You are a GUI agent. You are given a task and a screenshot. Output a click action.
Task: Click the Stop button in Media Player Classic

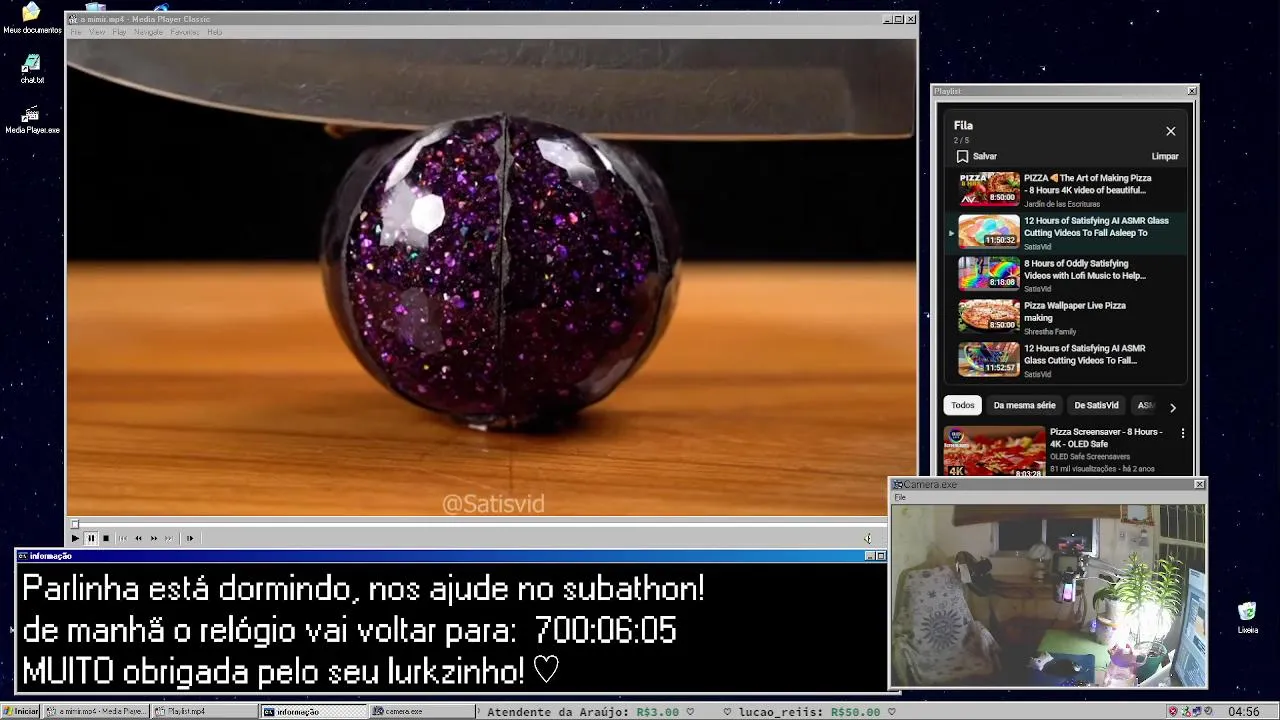pos(106,538)
